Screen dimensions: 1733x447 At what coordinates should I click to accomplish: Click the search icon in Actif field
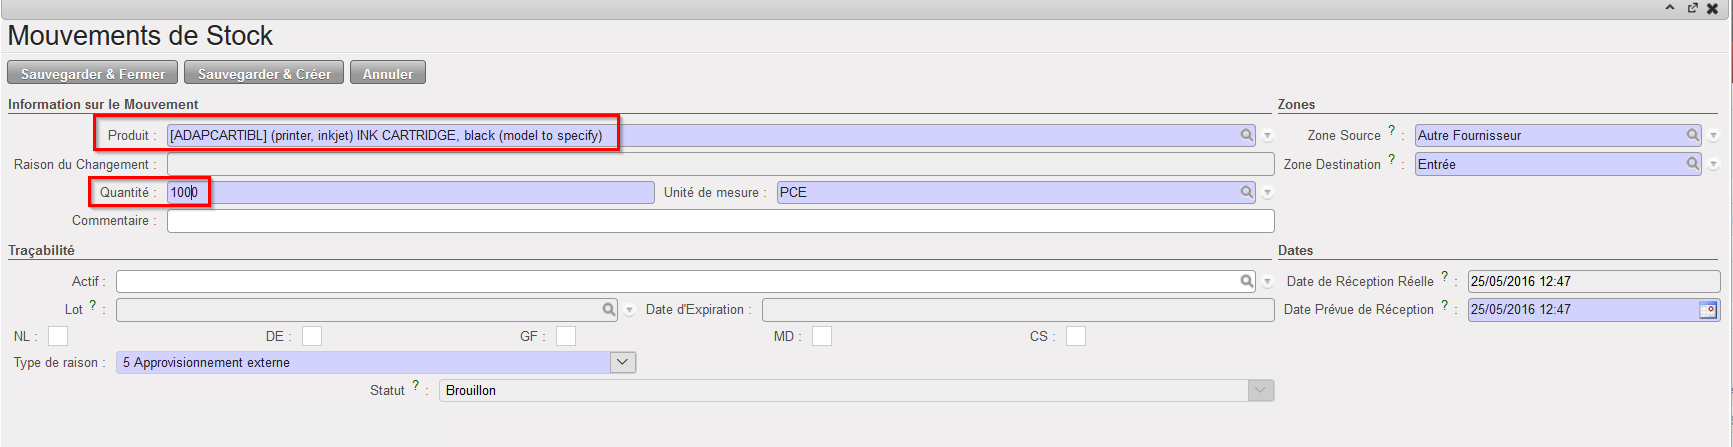click(1246, 281)
